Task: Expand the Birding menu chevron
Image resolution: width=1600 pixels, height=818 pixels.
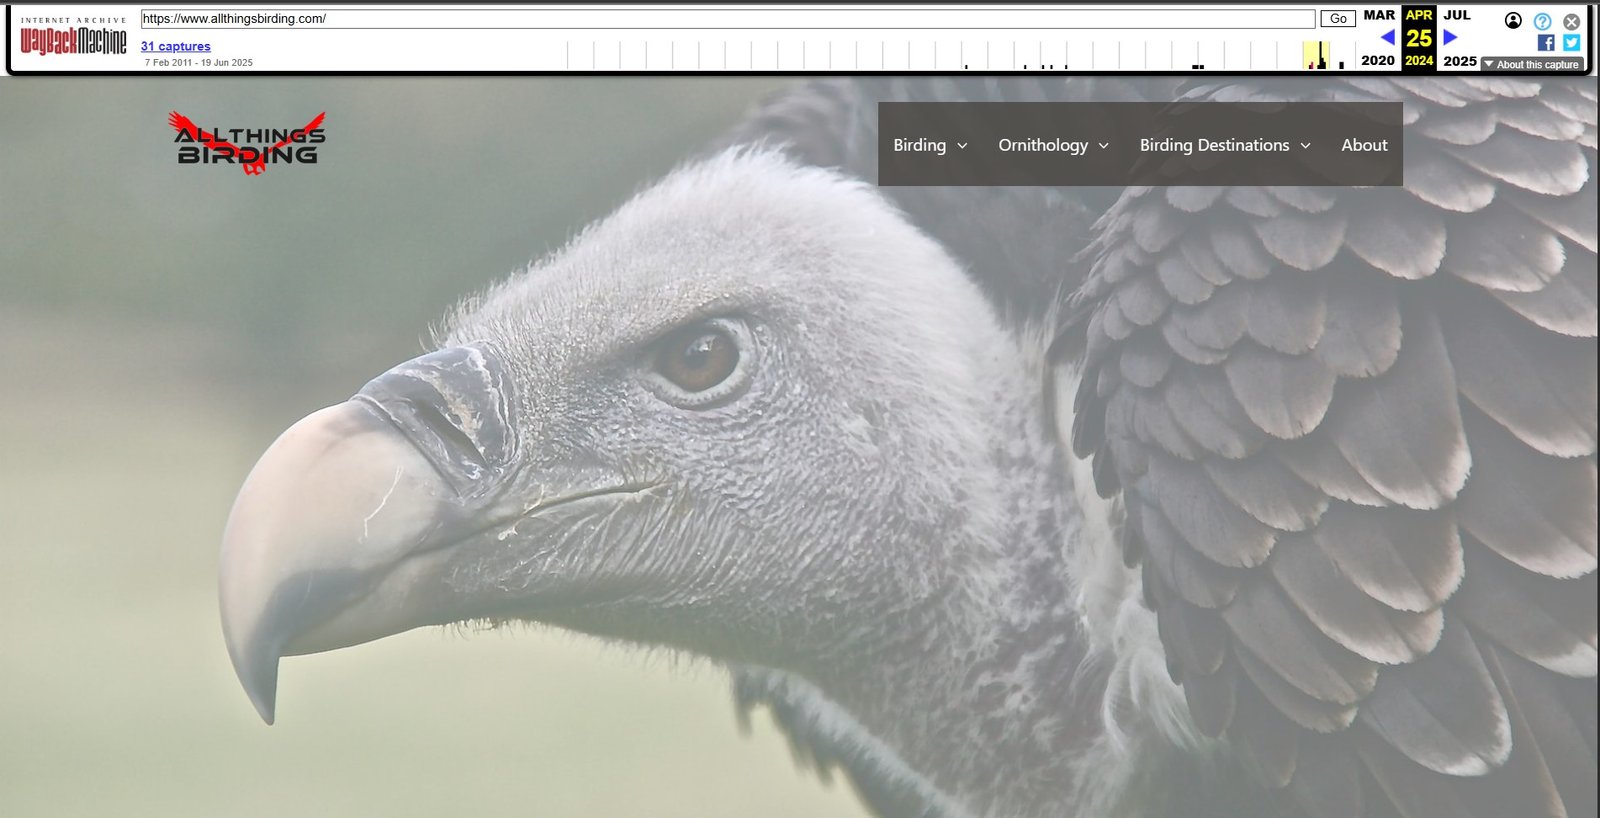Action: (x=962, y=146)
